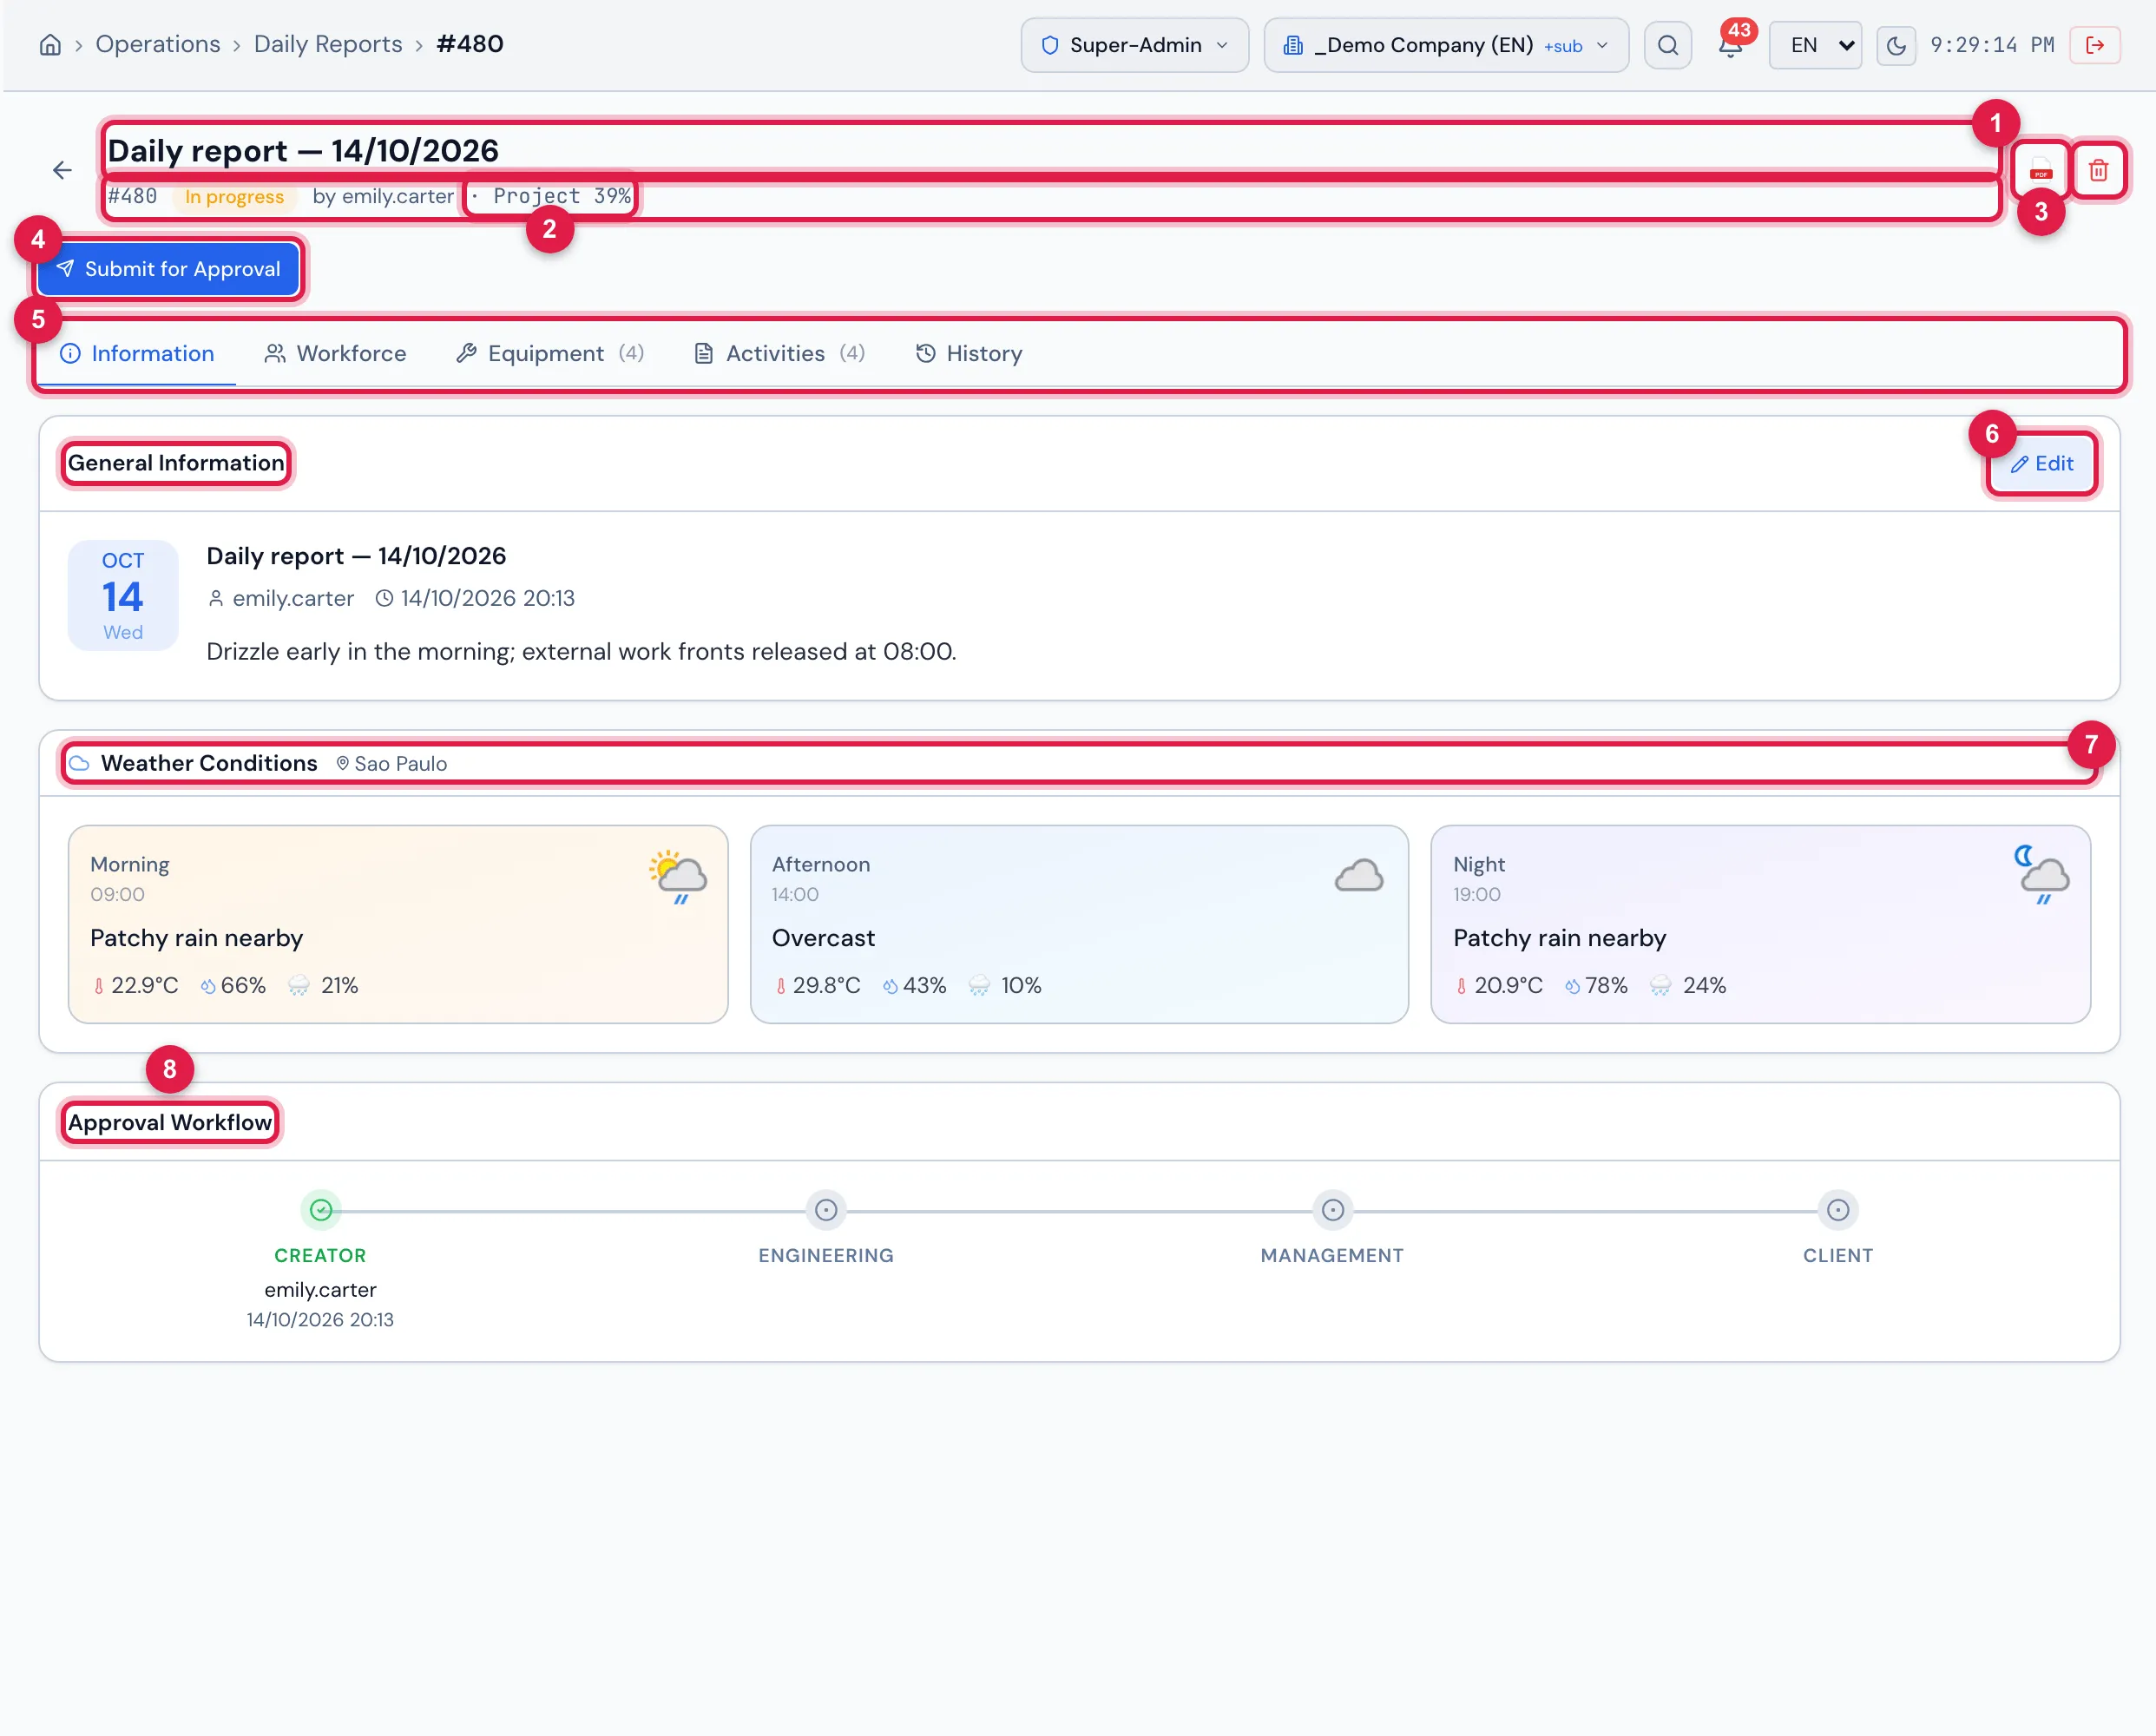The image size is (2156, 1736).
Task: Toggle dark mode moon icon
Action: [1895, 45]
